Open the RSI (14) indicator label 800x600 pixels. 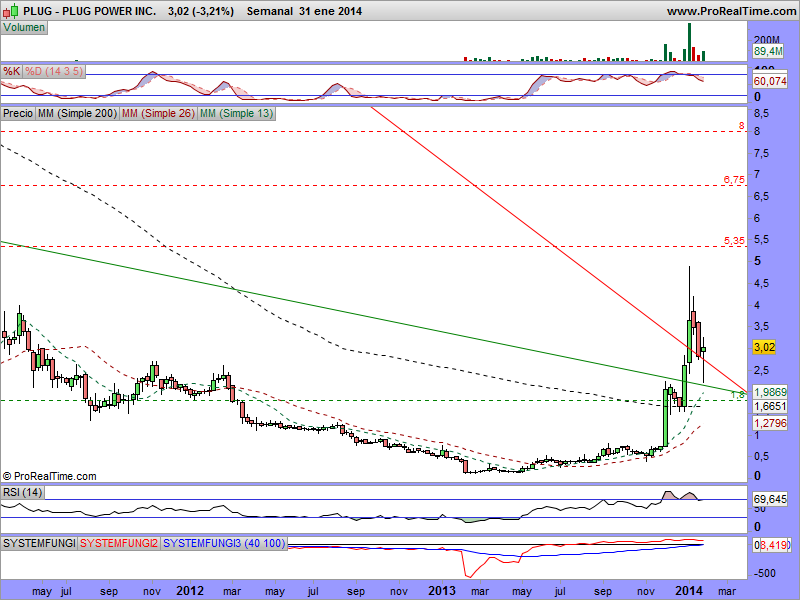click(x=22, y=492)
